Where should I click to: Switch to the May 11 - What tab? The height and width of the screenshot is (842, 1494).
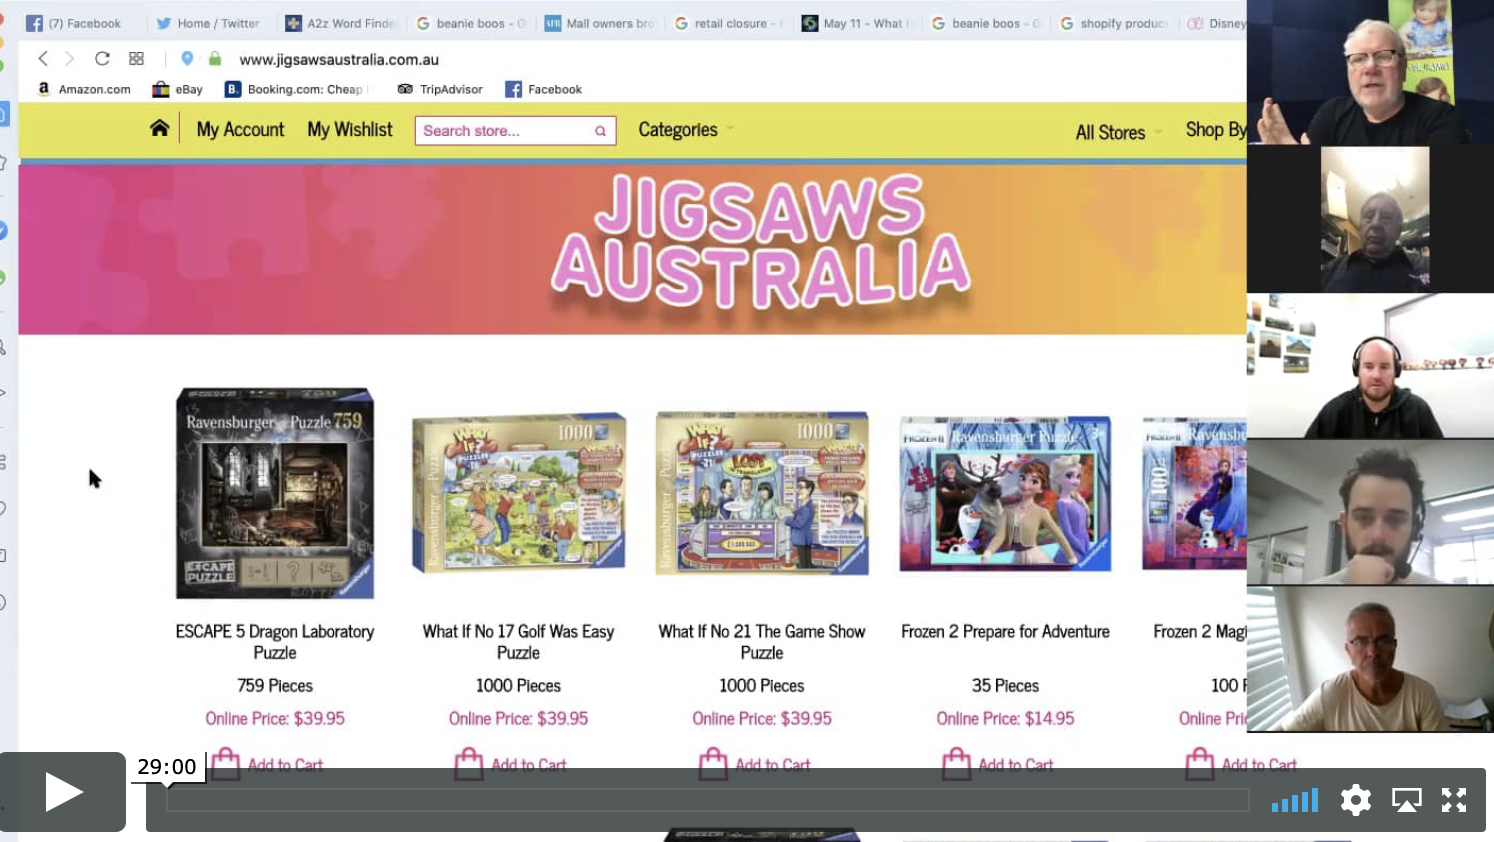pos(855,23)
